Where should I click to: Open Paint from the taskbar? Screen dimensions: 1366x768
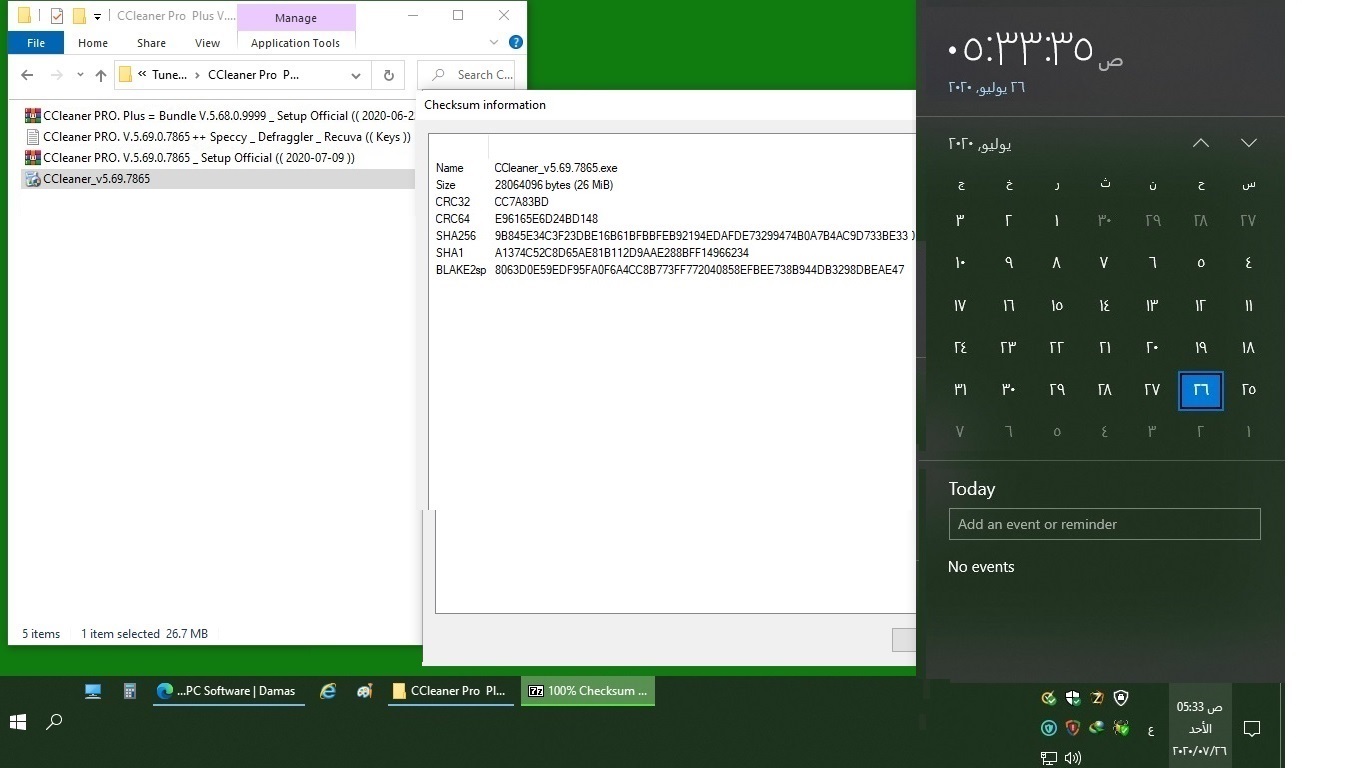365,691
